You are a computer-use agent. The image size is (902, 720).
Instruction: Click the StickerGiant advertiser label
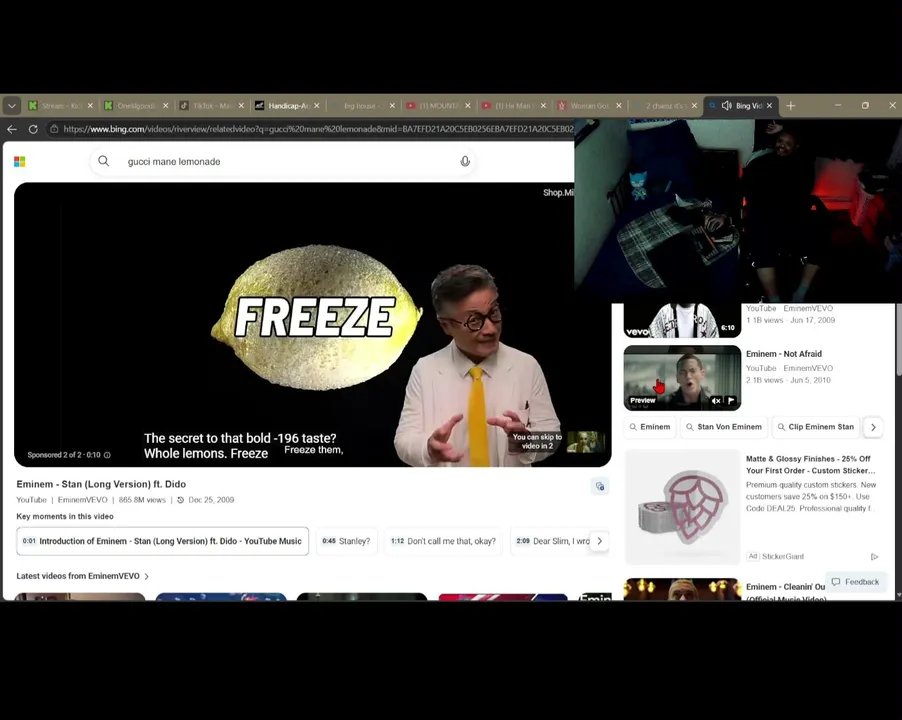click(782, 556)
